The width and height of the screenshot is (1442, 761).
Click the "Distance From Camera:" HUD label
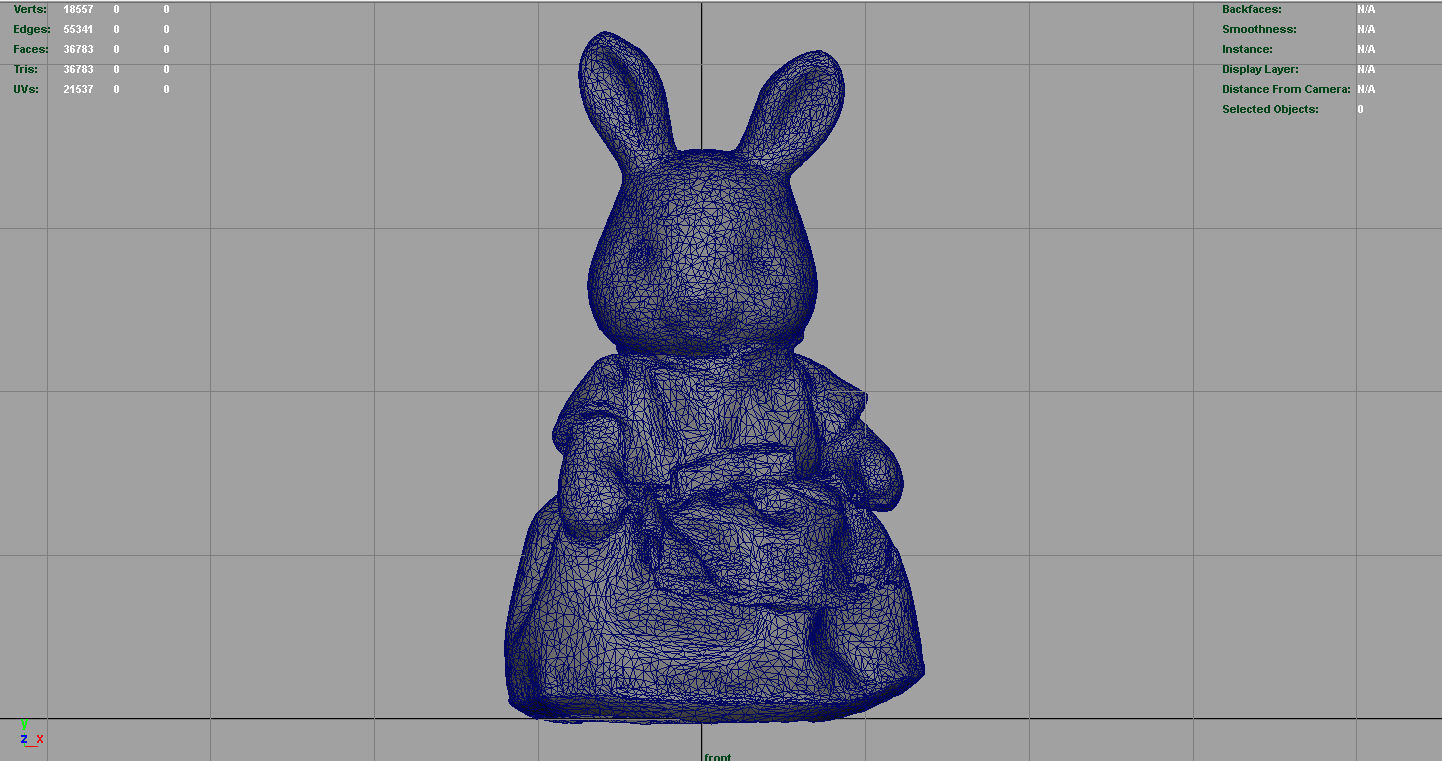1286,89
